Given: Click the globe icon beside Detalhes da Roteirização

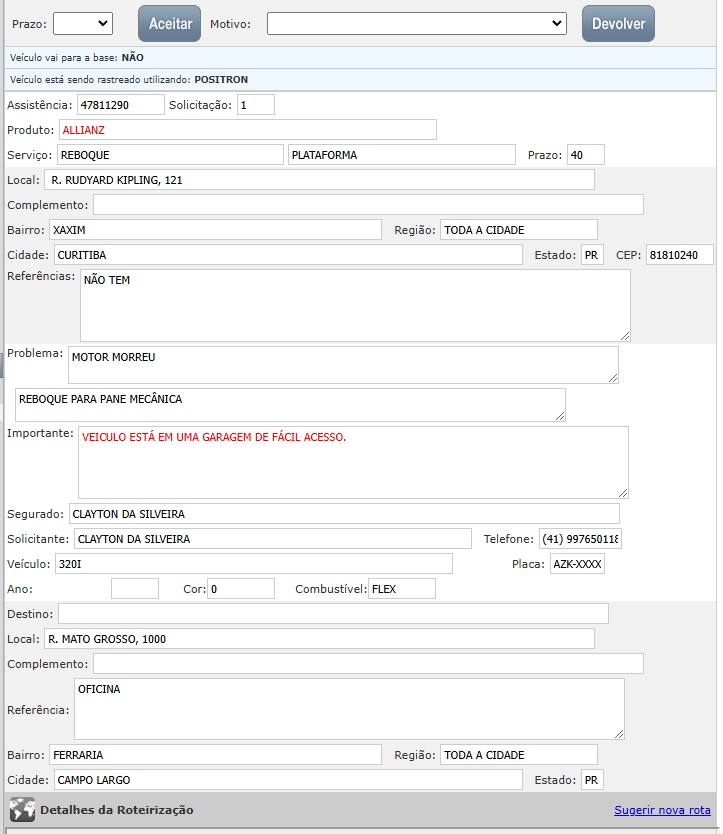Looking at the screenshot, I should click(22, 810).
